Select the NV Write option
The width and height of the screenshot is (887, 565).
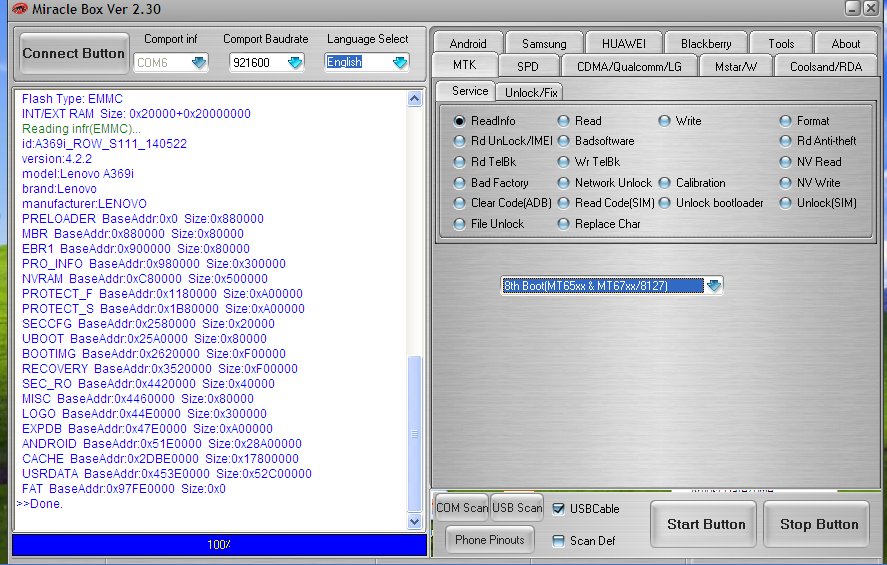pos(785,183)
